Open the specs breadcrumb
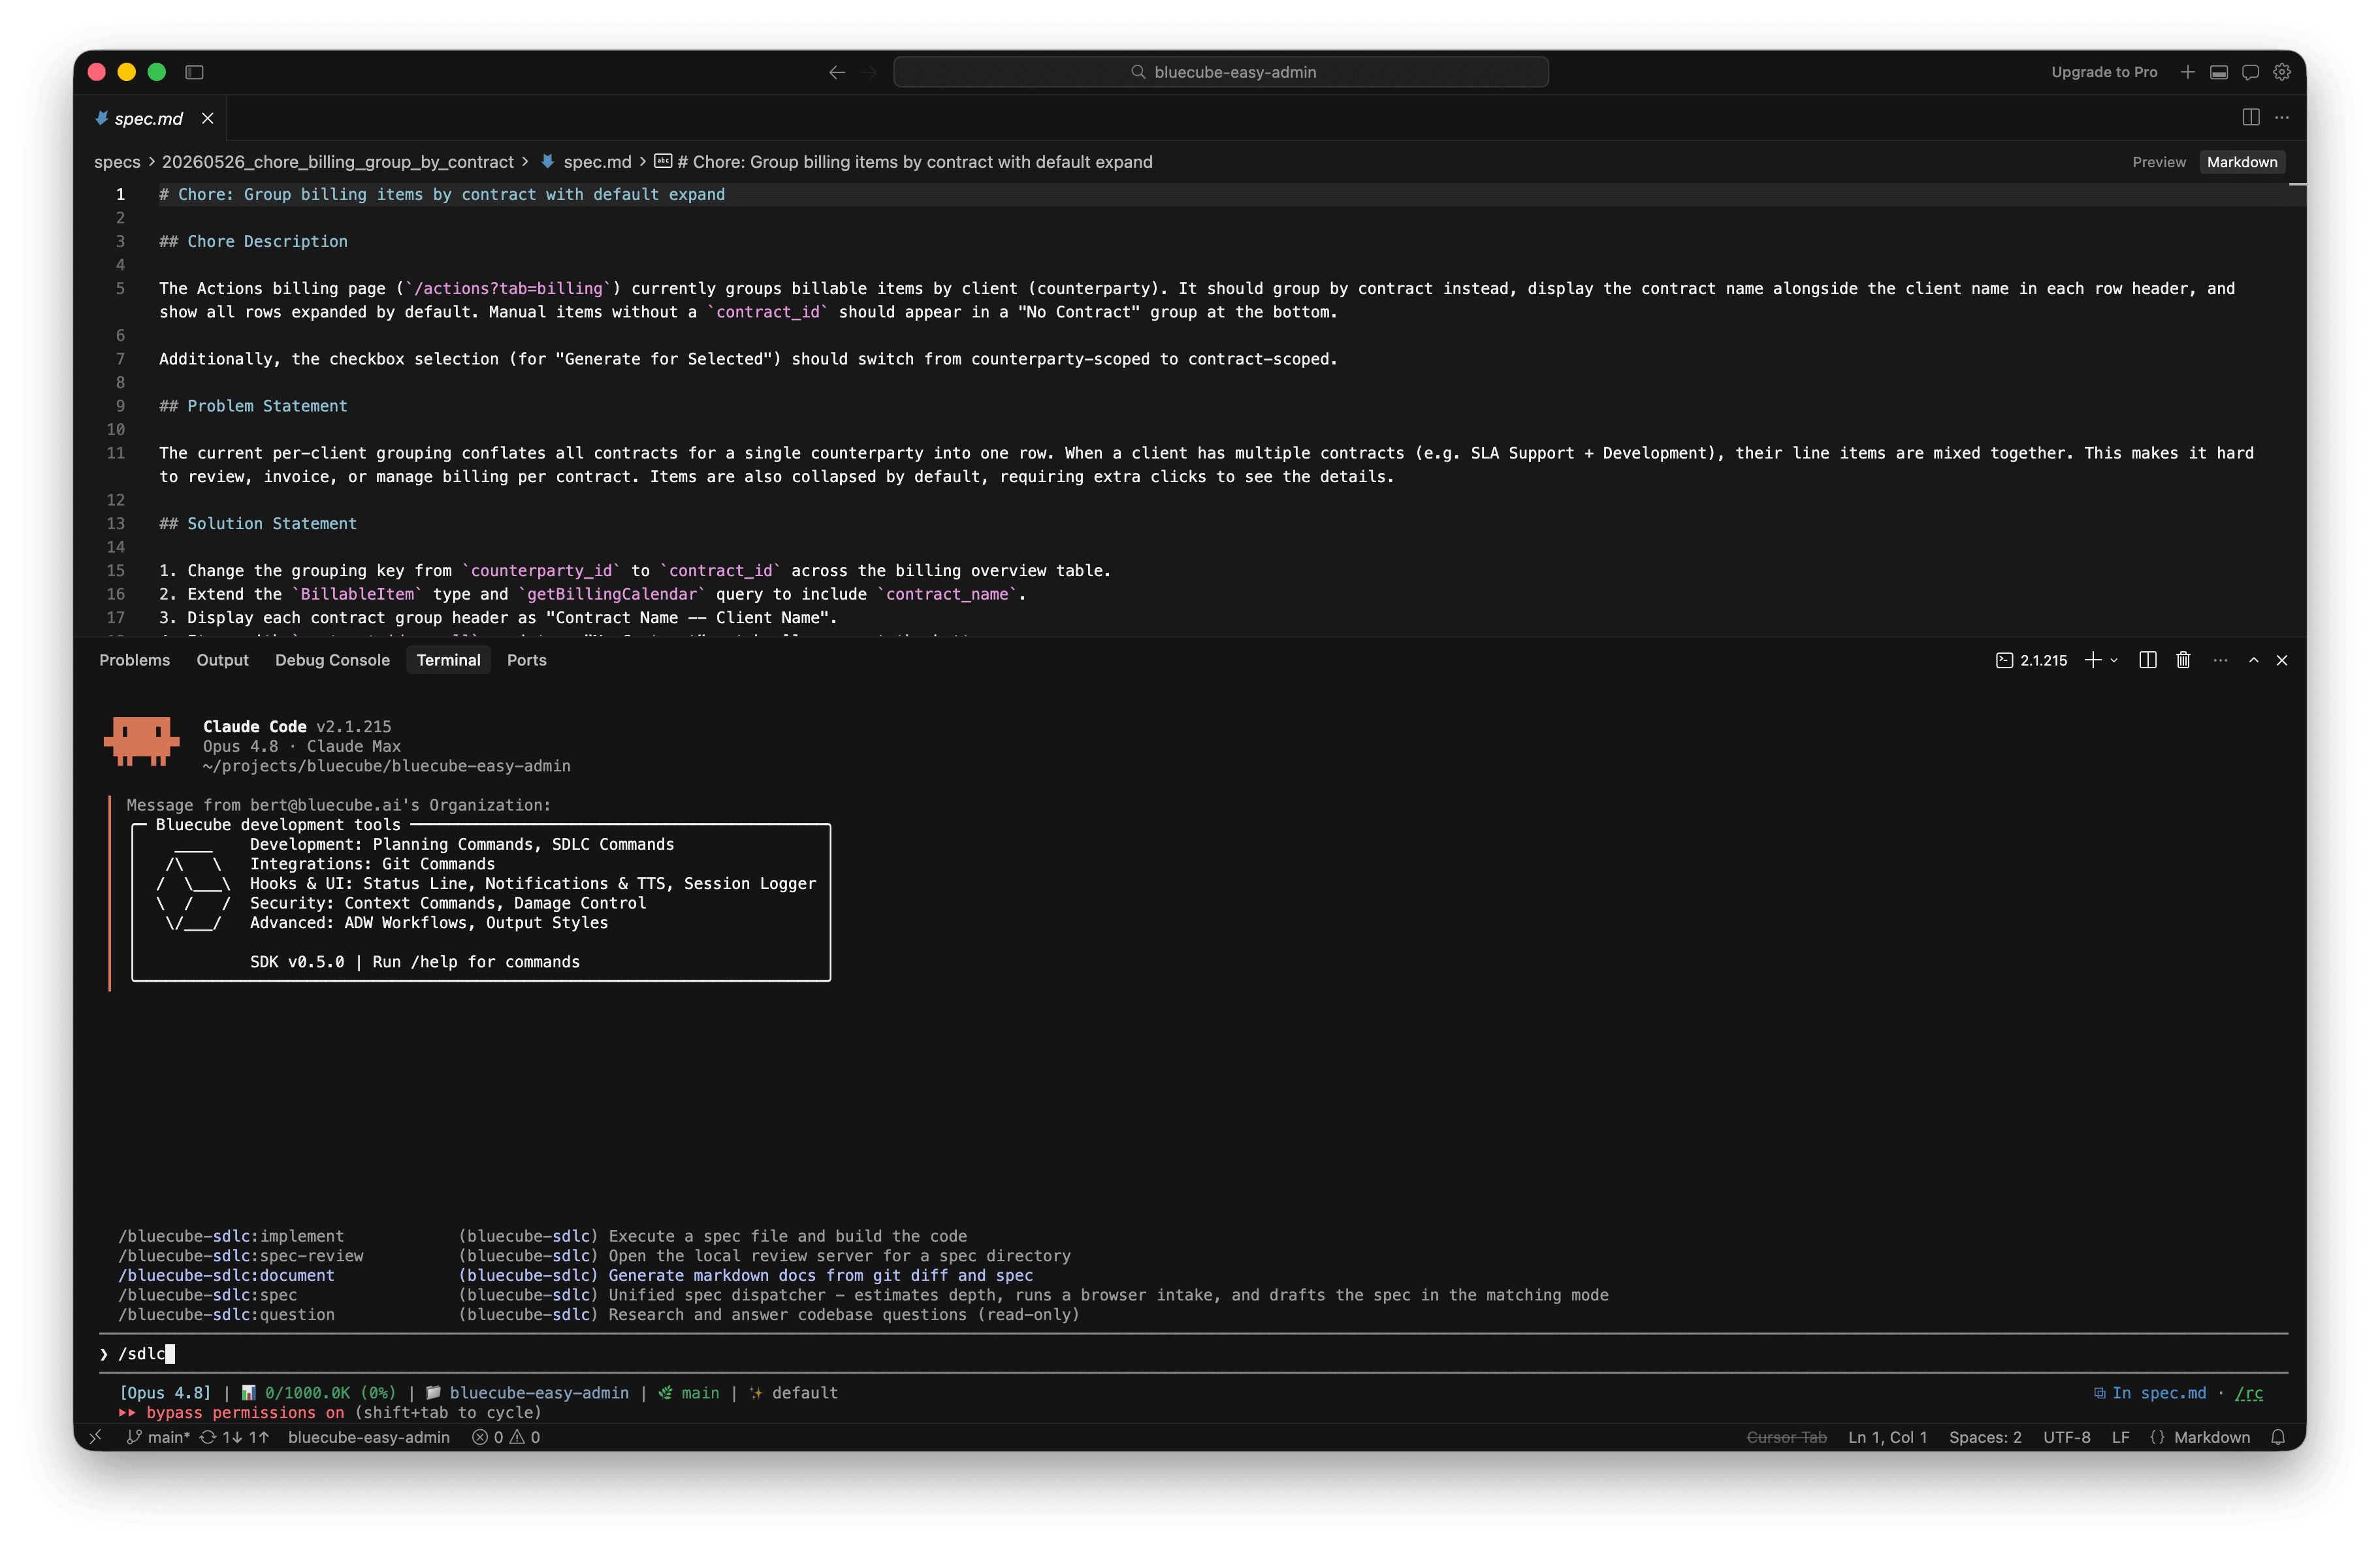2380x1548 pixels. tap(117, 162)
